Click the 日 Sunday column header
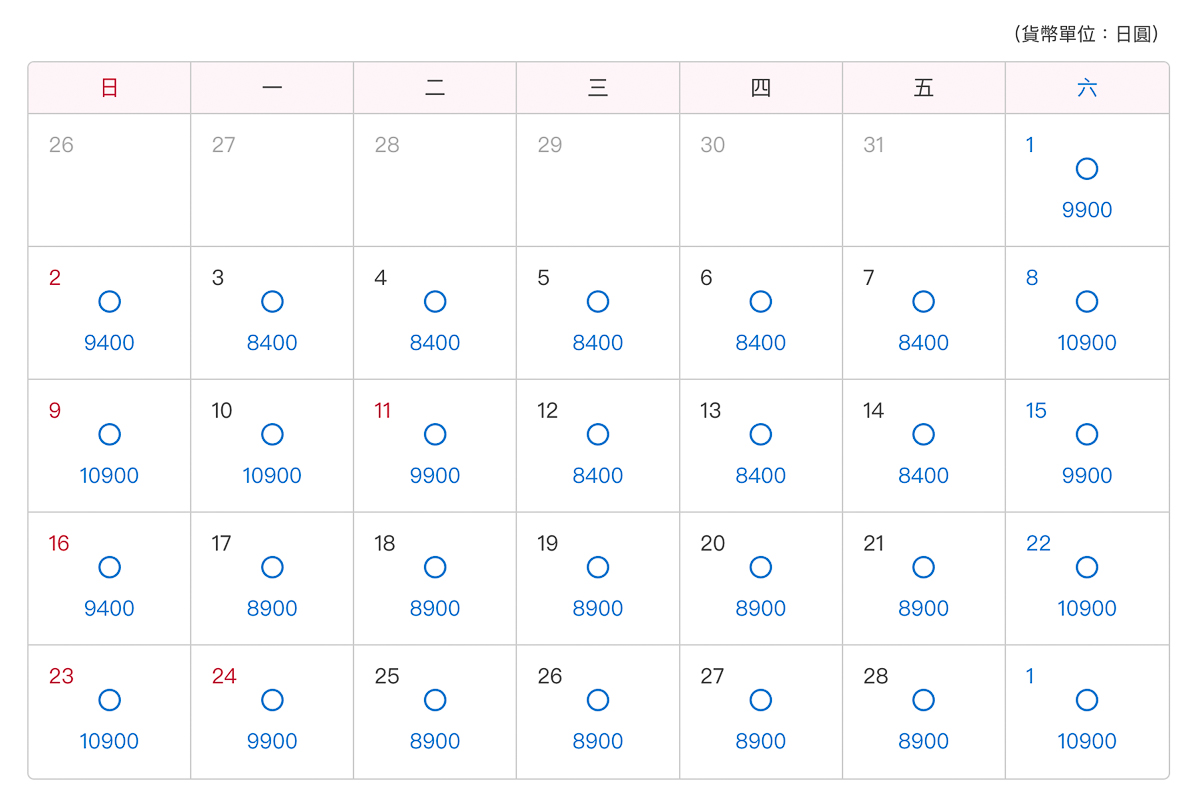The image size is (1200, 793). point(110,88)
